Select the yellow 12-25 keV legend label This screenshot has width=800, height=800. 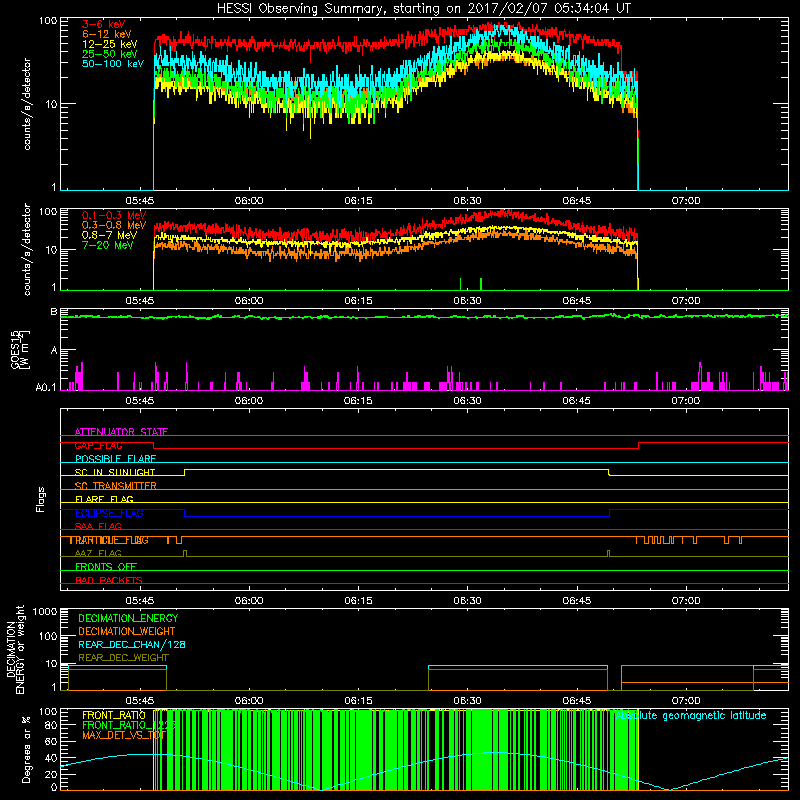109,44
